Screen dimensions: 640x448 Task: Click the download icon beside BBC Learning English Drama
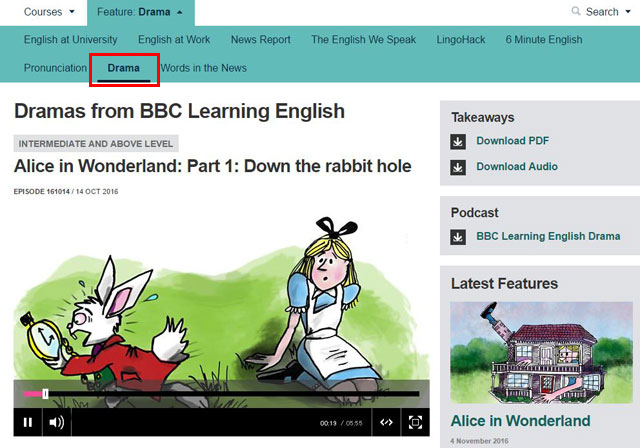(458, 237)
